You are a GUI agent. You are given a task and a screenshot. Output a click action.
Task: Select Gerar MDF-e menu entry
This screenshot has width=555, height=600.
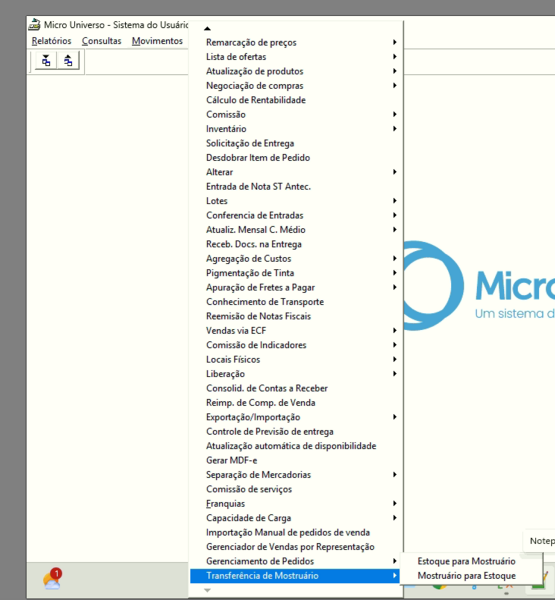click(296, 460)
